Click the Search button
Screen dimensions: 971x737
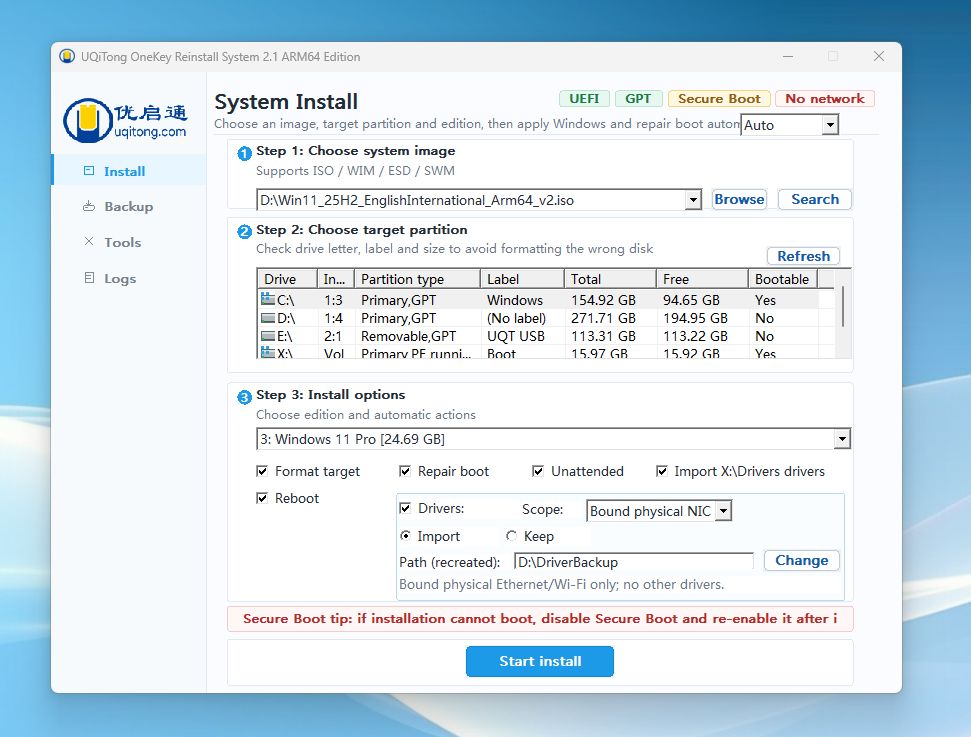[x=815, y=199]
